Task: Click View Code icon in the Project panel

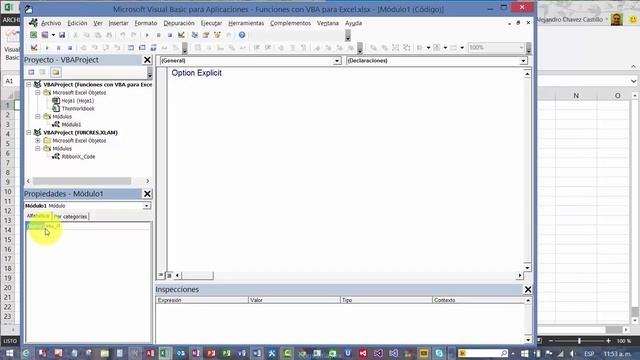Action: point(31,72)
